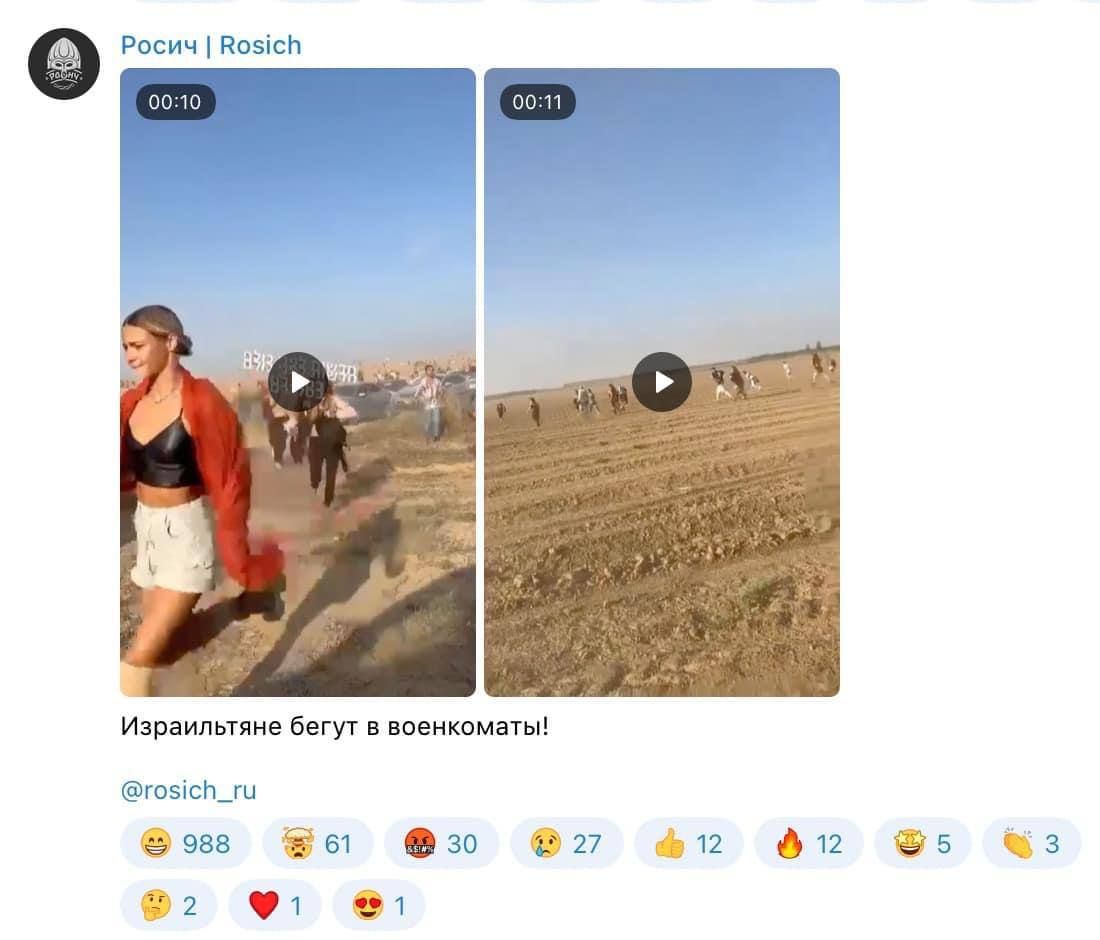Play the 00:10 video
This screenshot has height=940, width=1100.
tap(298, 382)
